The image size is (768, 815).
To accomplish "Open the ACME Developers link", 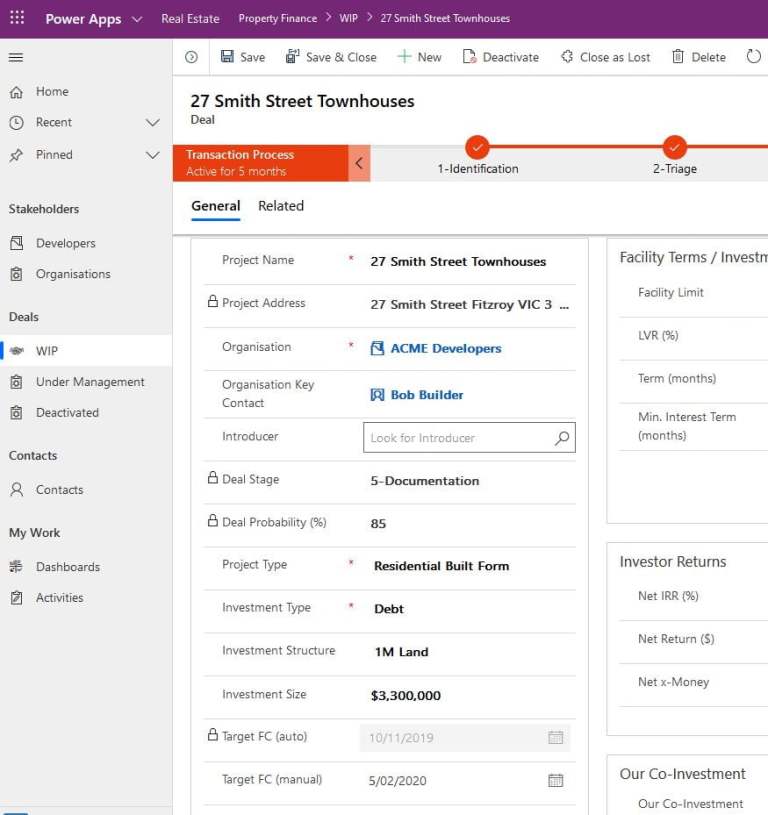I will click(x=446, y=348).
